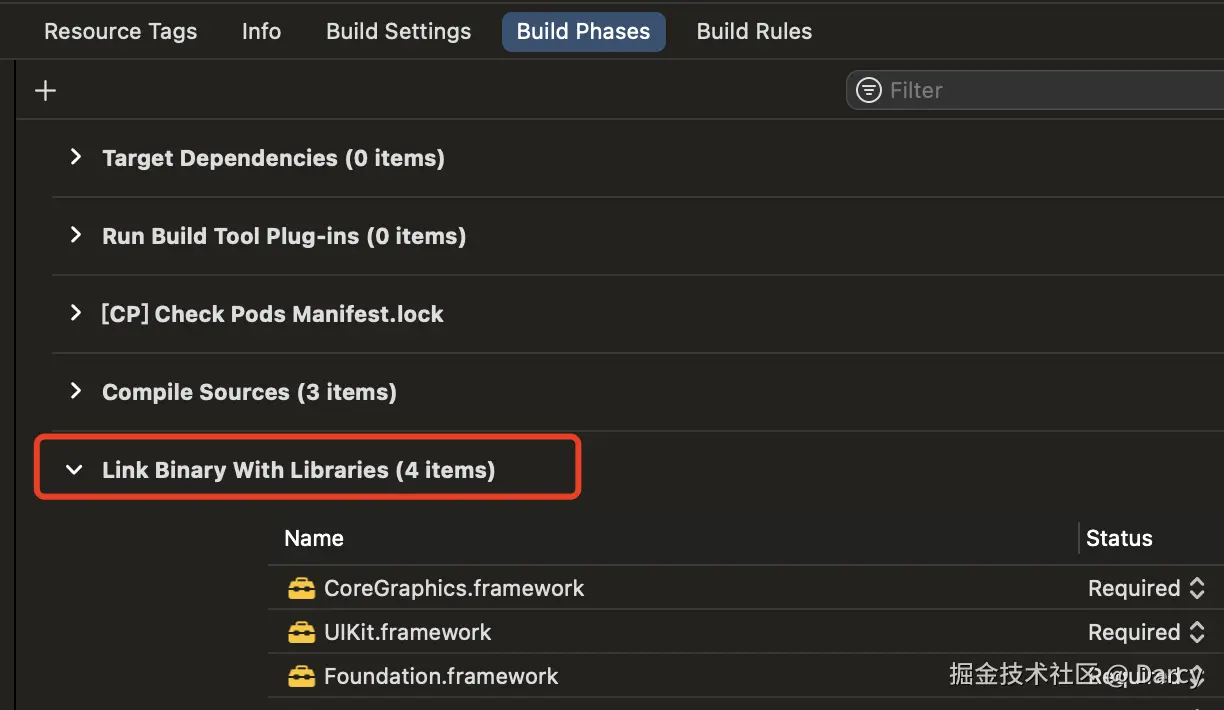Open the Build Rules tab
The width and height of the screenshot is (1224, 710).
[x=754, y=31]
